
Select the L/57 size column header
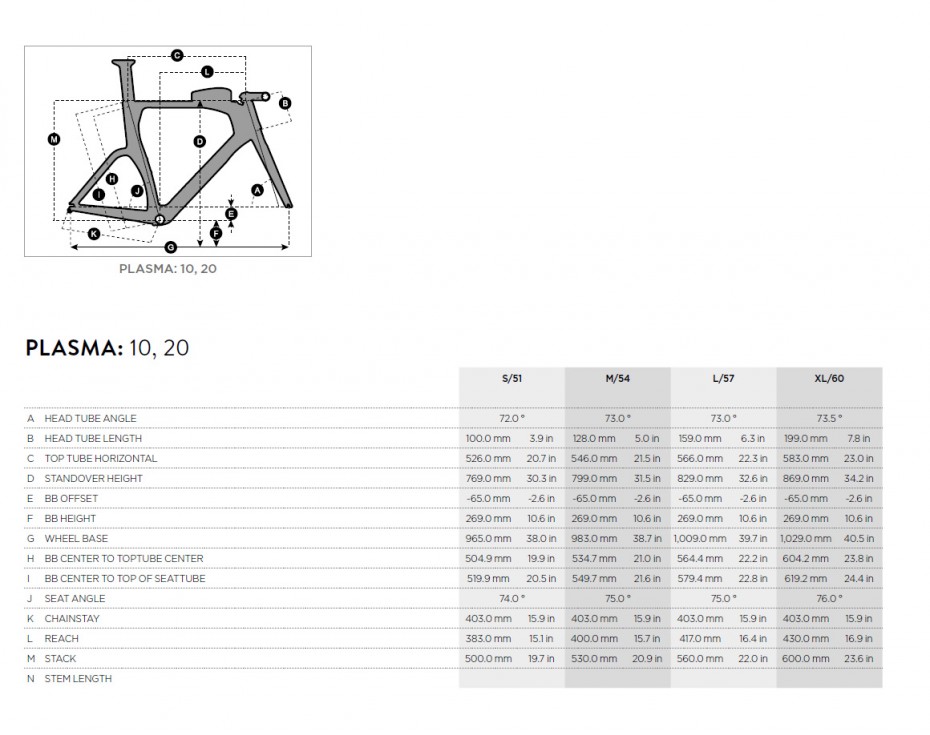tap(723, 378)
